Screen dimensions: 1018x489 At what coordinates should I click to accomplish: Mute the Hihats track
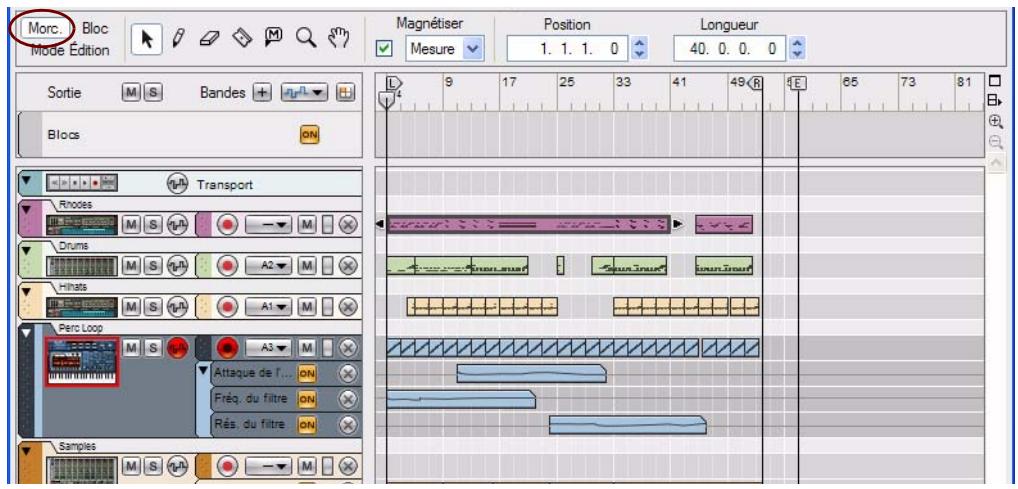coord(130,306)
